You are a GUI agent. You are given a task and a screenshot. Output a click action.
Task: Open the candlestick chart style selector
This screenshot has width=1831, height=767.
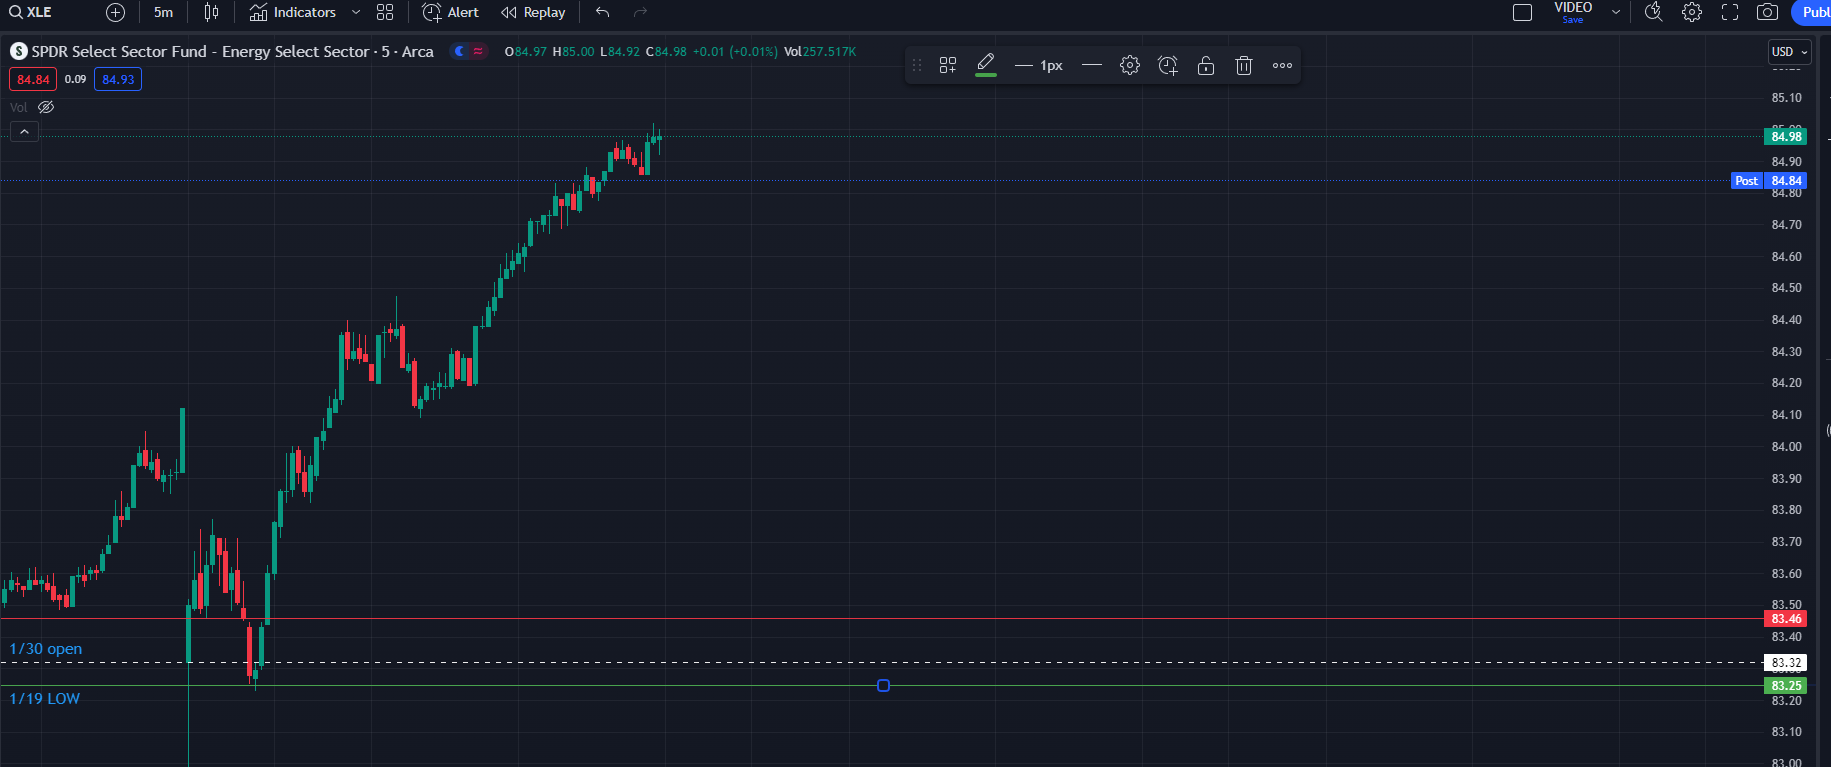pyautogui.click(x=211, y=12)
